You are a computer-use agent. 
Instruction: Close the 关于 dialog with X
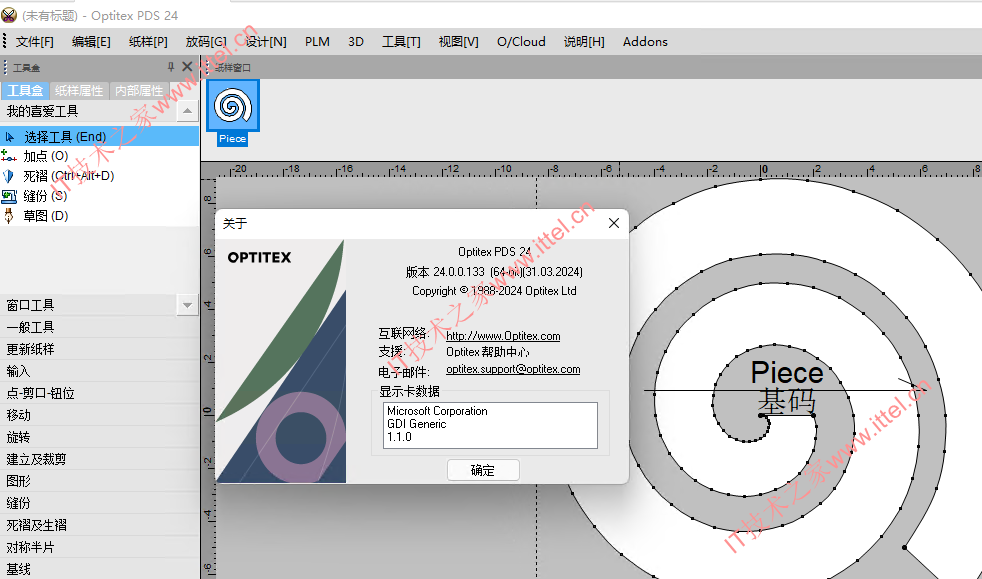614,223
